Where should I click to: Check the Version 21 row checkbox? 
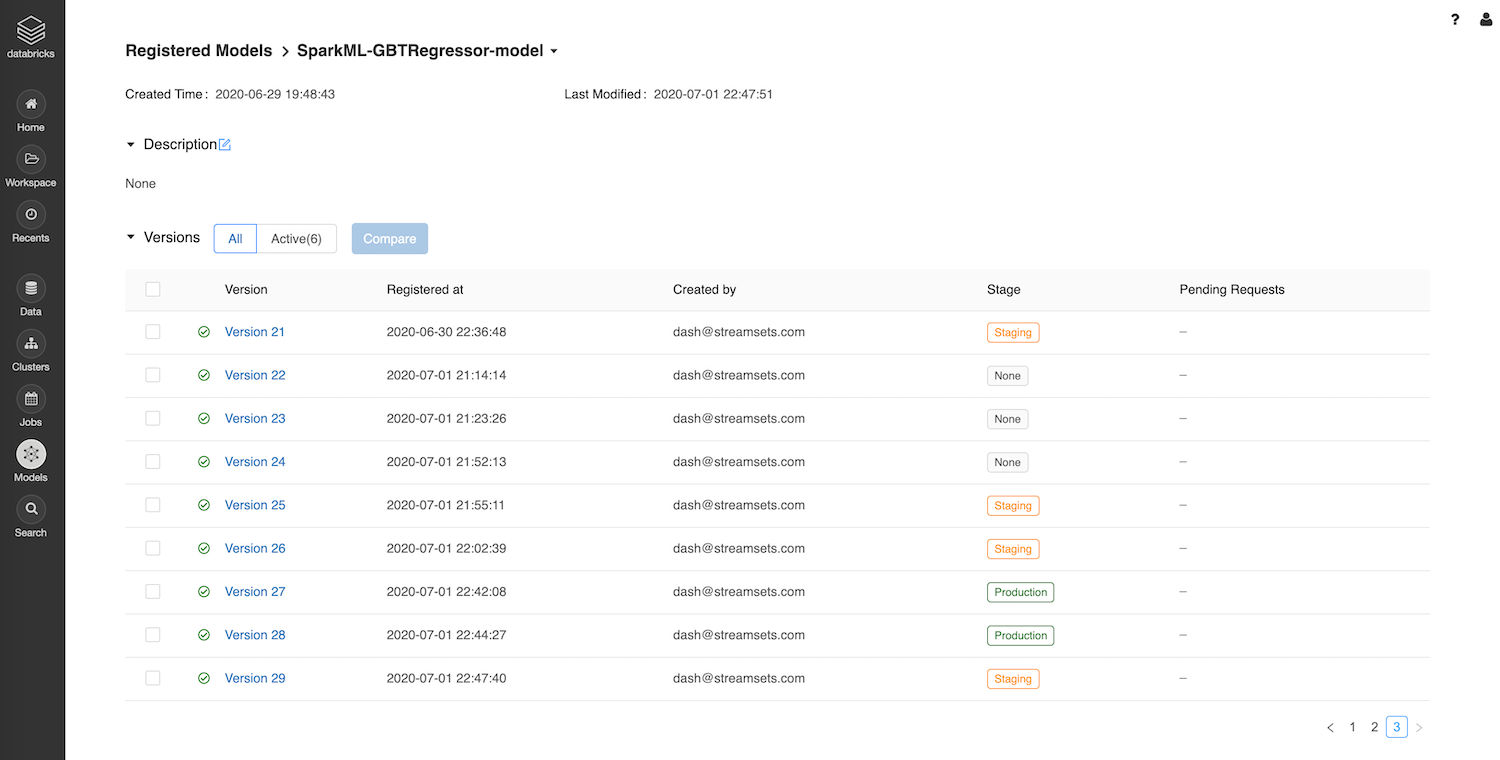[x=153, y=332]
